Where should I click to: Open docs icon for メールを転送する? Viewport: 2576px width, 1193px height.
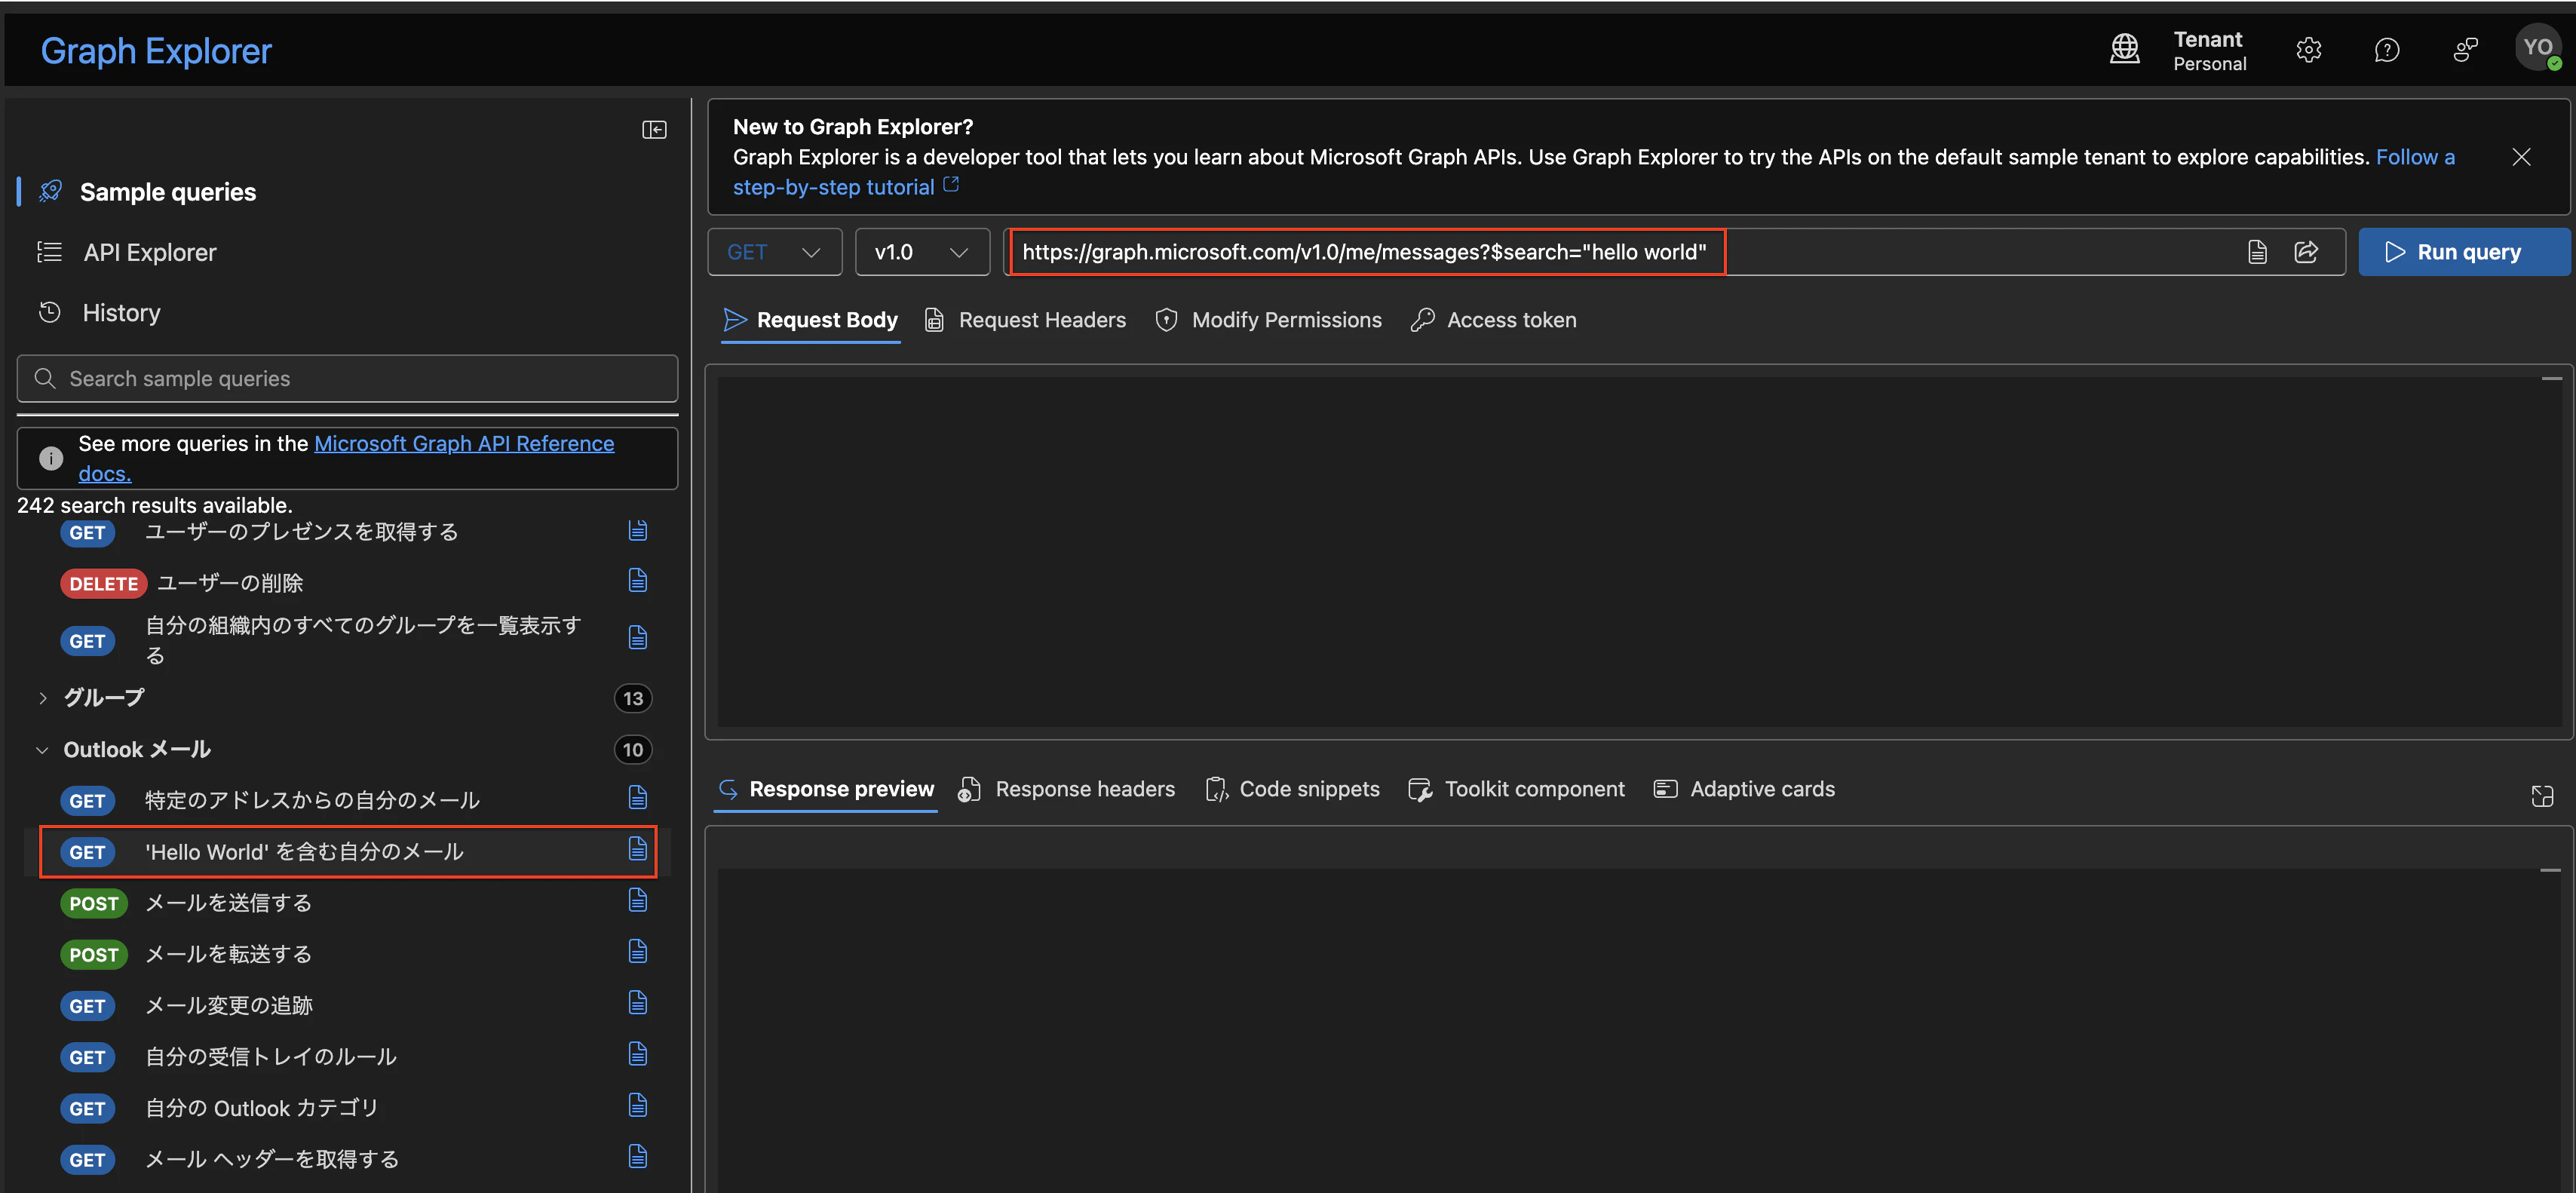[638, 952]
